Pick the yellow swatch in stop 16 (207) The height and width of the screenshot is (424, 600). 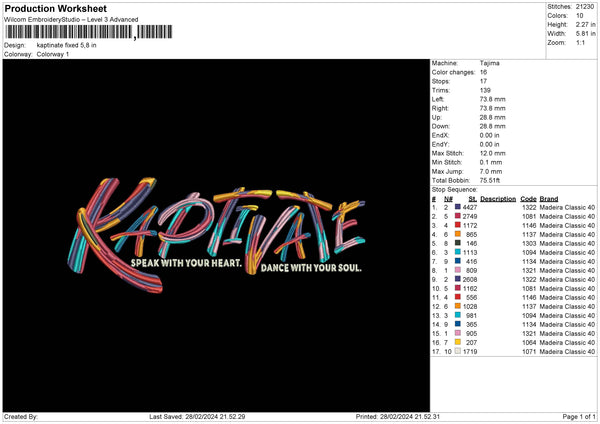(458, 342)
